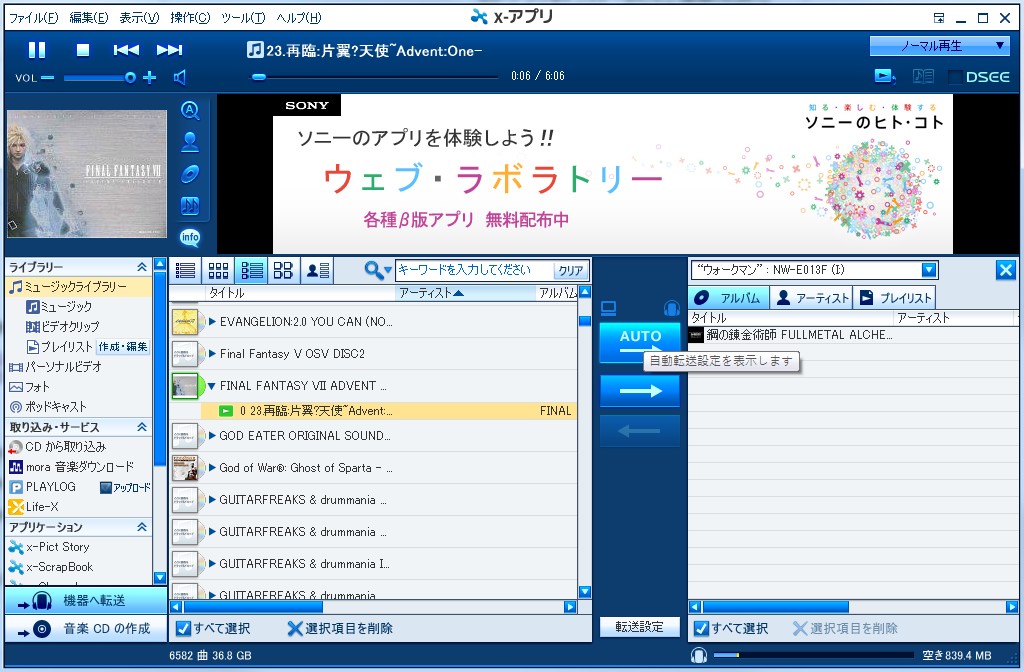Click the Final Fantasy VII album artwork
The height and width of the screenshot is (672, 1024).
(87, 174)
